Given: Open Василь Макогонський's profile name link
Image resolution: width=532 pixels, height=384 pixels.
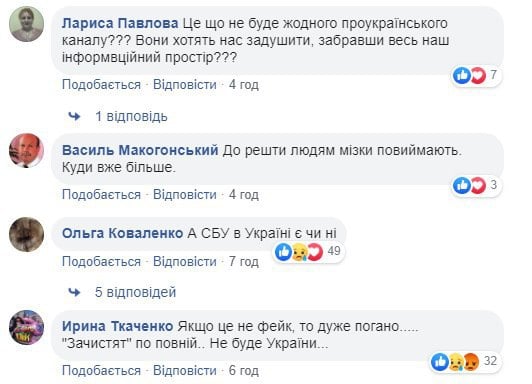Looking at the screenshot, I should pyautogui.click(x=140, y=150).
